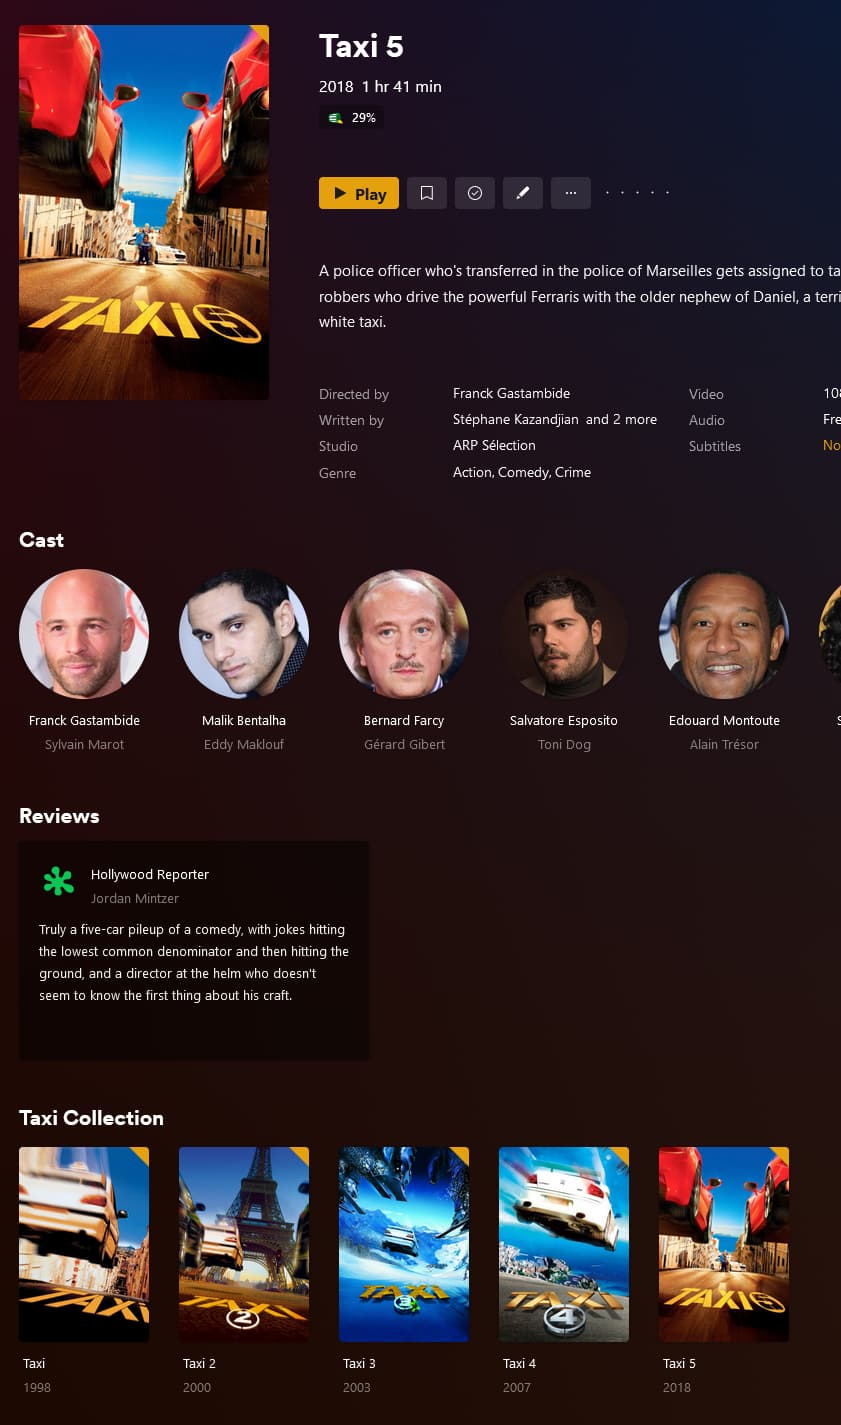Open Edouard Montoute cast photo

724,634
